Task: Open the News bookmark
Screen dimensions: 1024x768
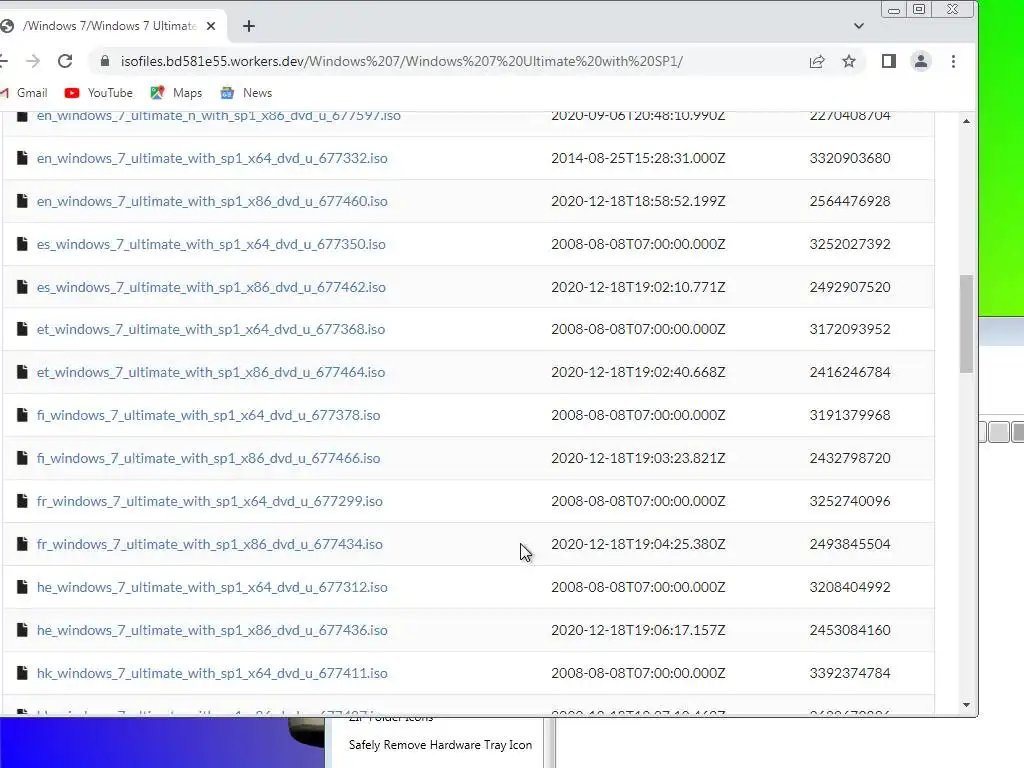Action: tap(246, 93)
